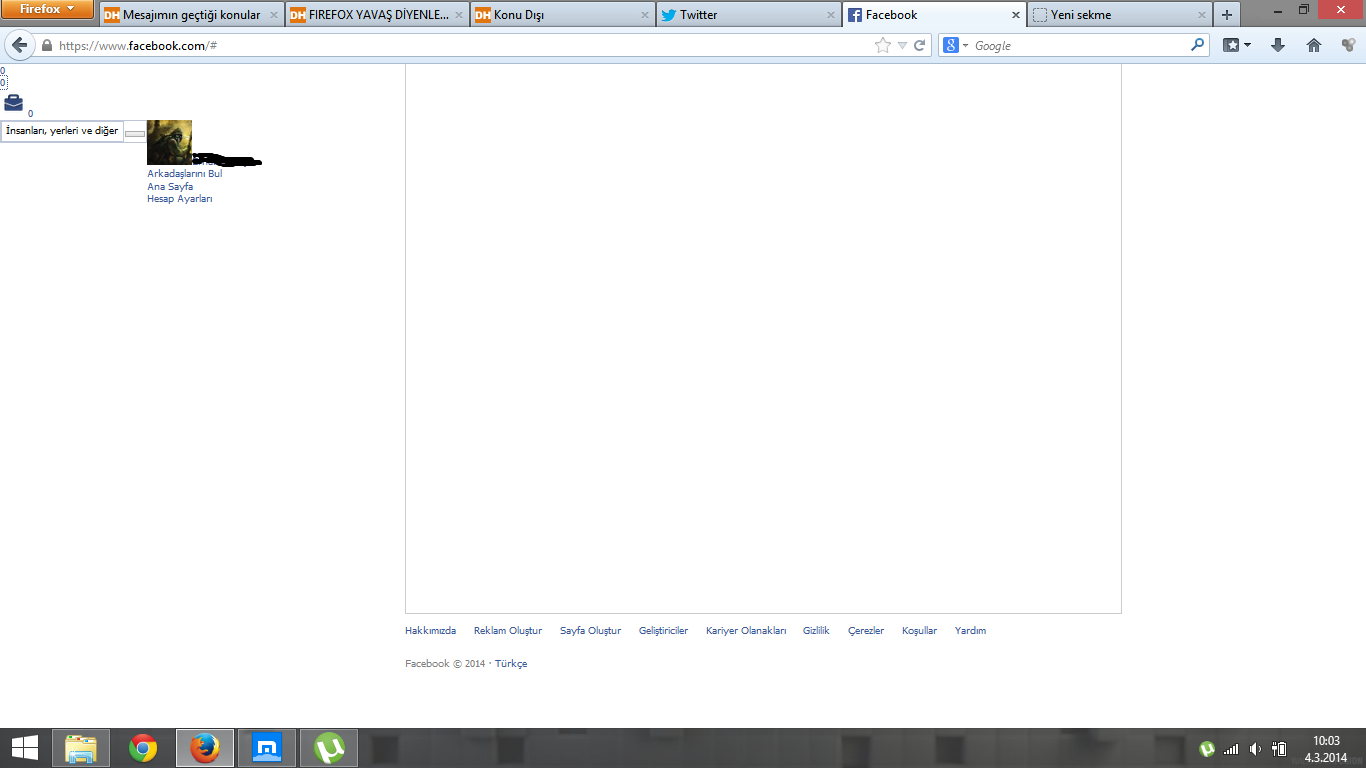Click the Facebook briefcase icon
1366x768 pixels.
click(x=13, y=102)
